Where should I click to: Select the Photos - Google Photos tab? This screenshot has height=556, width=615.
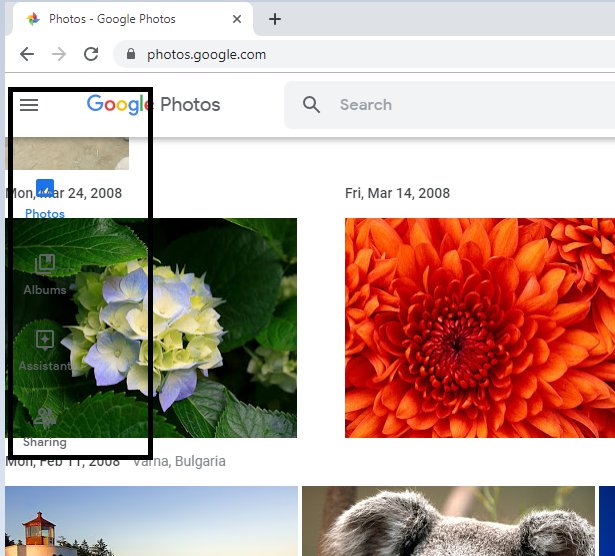[x=133, y=19]
